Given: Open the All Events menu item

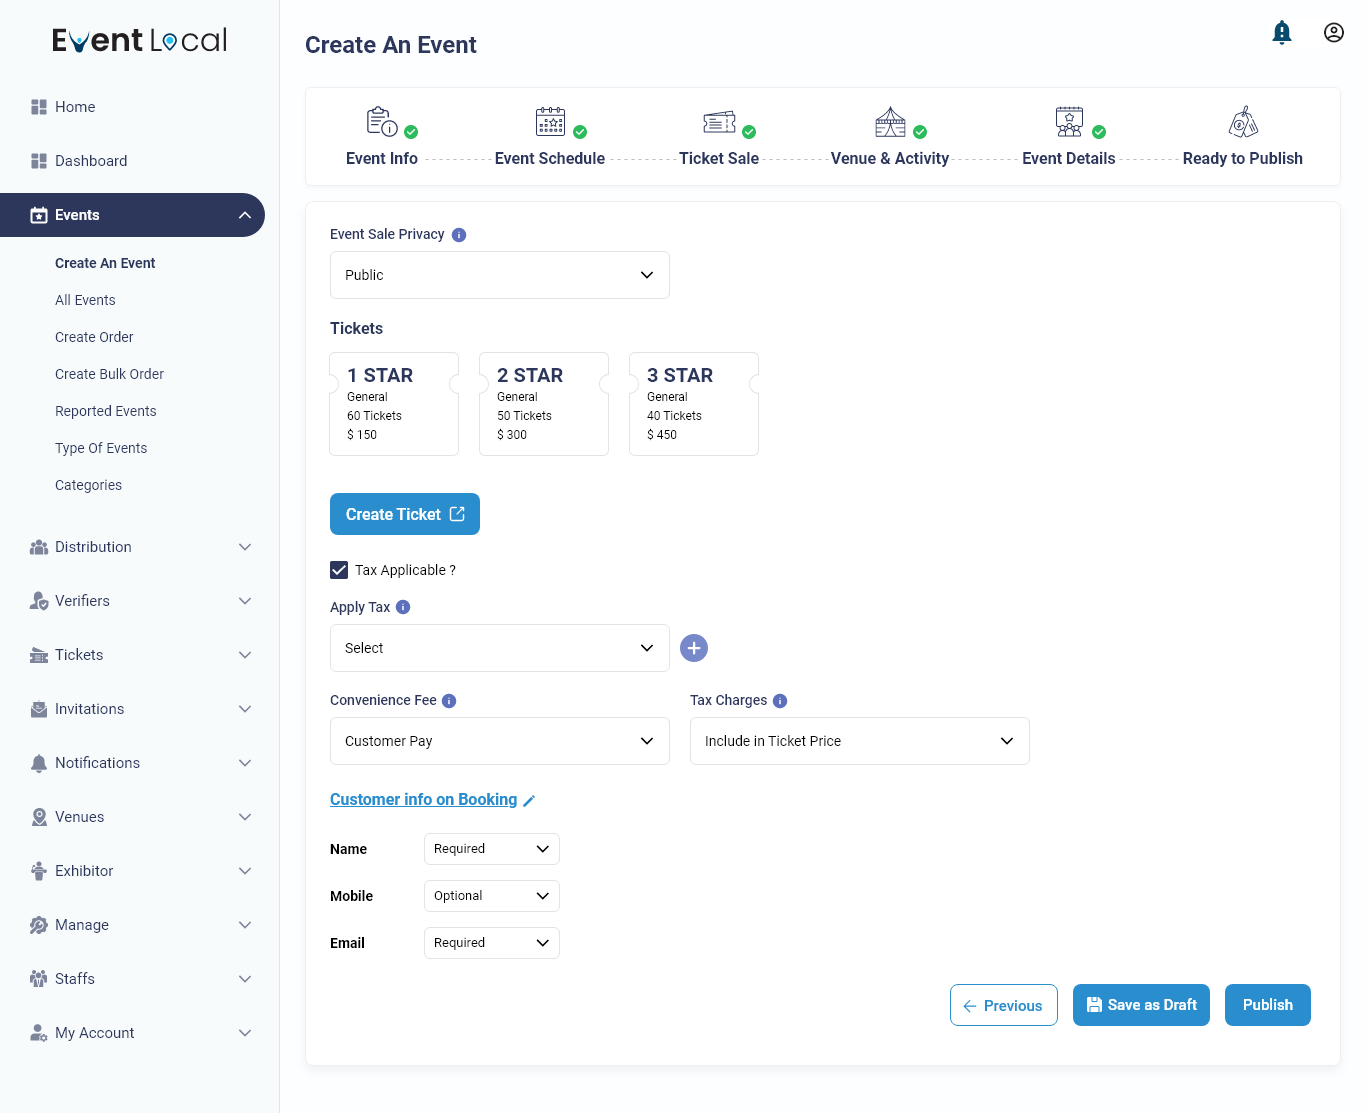Looking at the screenshot, I should click(x=85, y=299).
